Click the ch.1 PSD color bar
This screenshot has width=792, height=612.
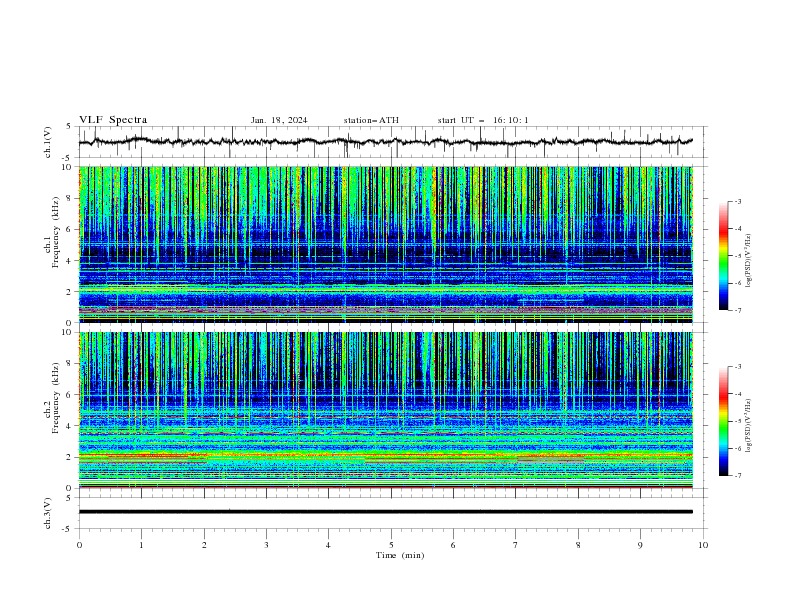[723, 256]
